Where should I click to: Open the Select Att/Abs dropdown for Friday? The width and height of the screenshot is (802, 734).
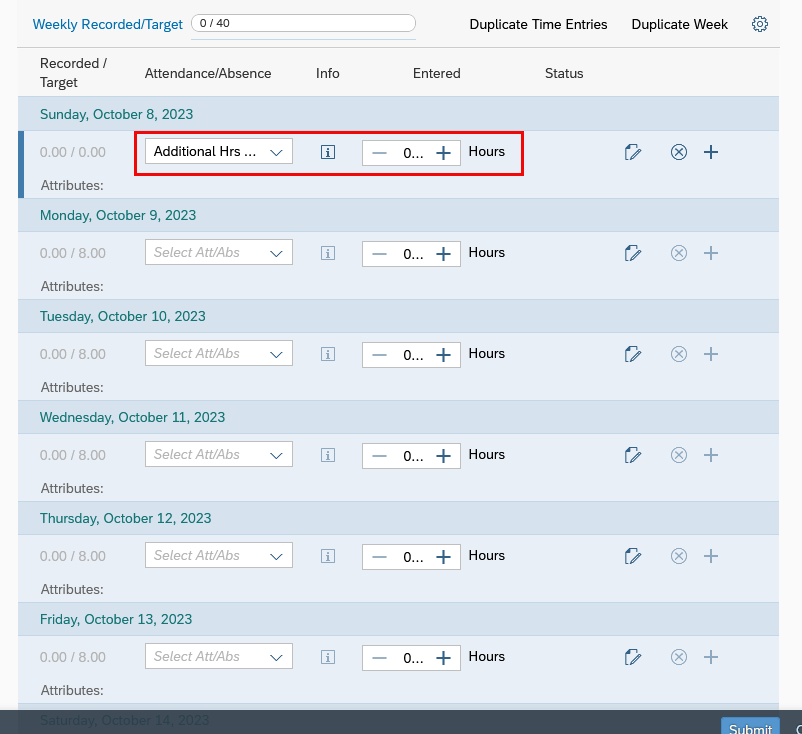click(x=218, y=656)
